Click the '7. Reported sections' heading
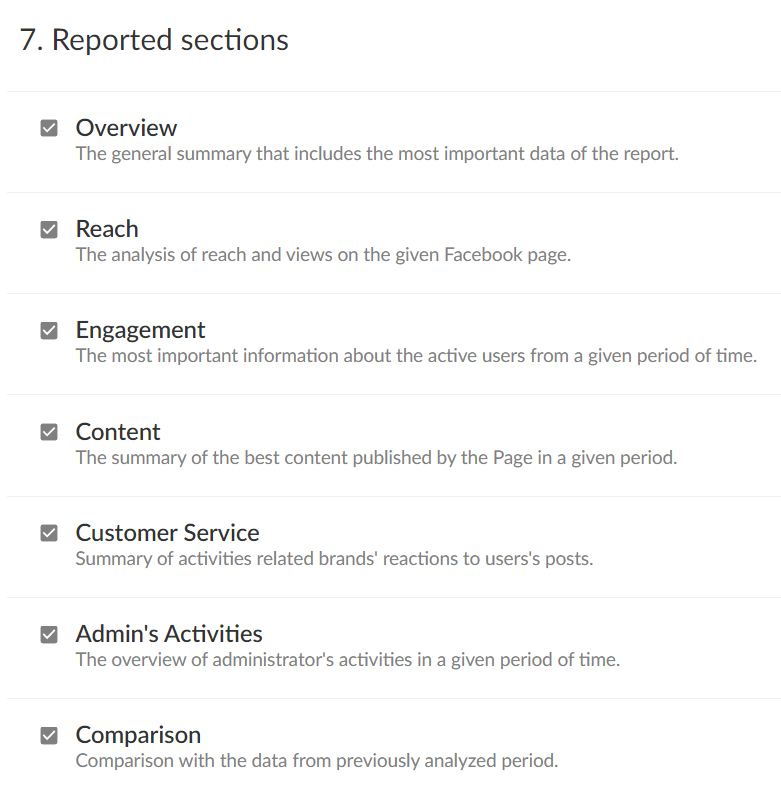Image resolution: width=781 pixels, height=785 pixels. click(154, 40)
